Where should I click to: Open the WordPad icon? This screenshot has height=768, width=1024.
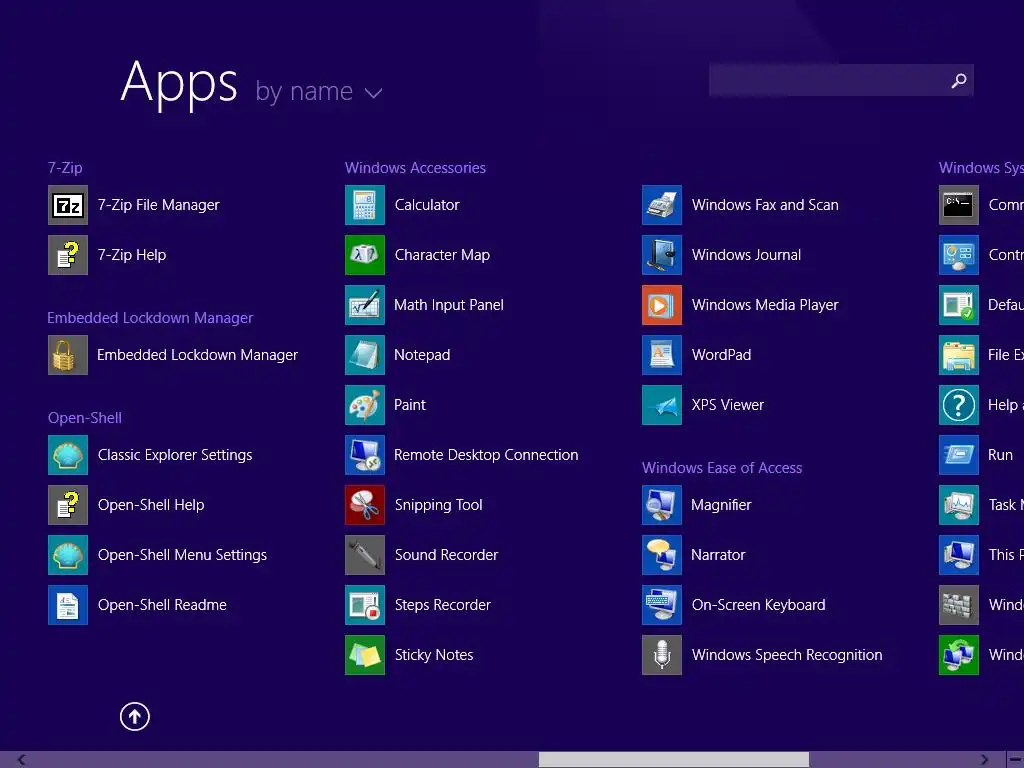tap(662, 355)
